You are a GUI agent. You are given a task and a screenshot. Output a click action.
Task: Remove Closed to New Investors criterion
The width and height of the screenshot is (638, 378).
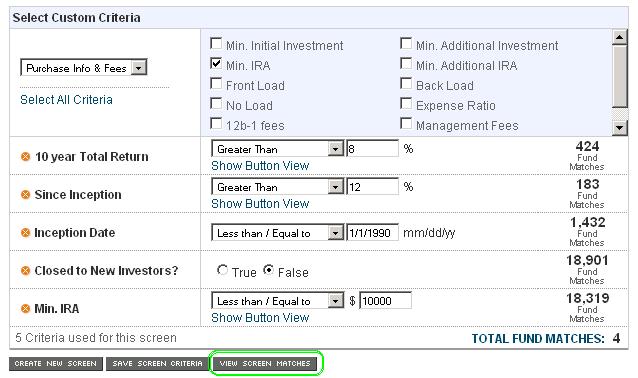25,271
